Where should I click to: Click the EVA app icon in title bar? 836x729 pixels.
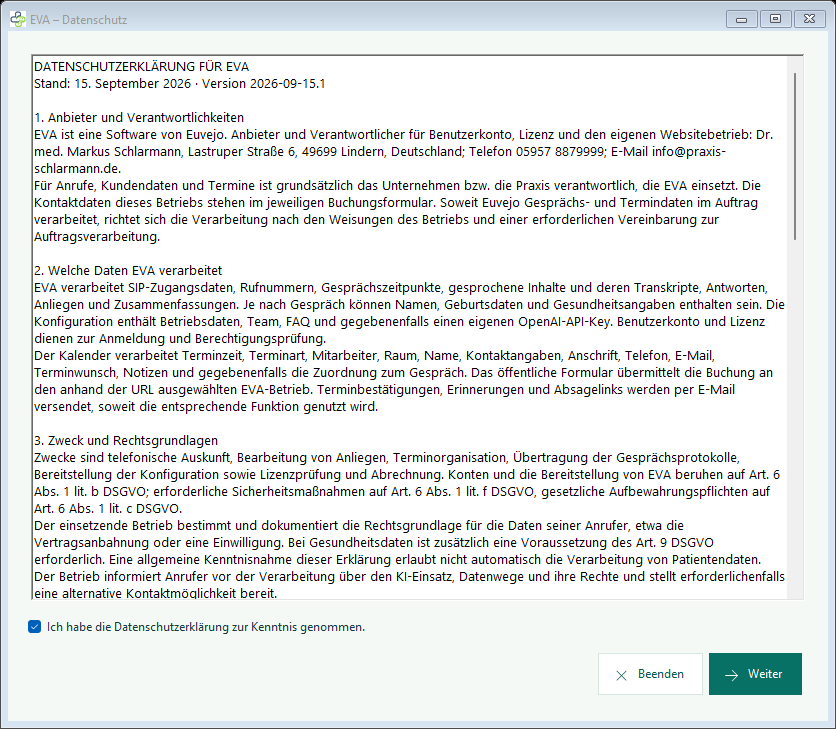tap(18, 19)
